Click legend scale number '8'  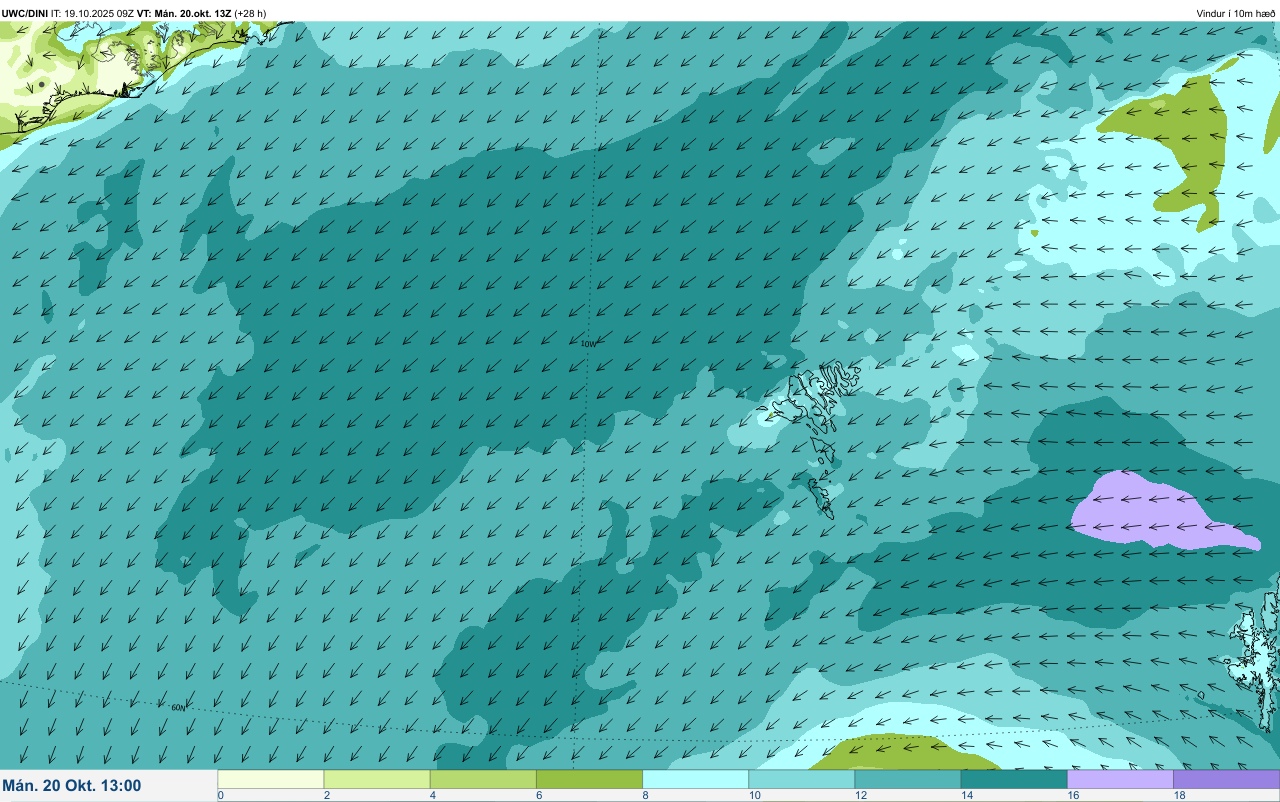pyautogui.click(x=645, y=795)
